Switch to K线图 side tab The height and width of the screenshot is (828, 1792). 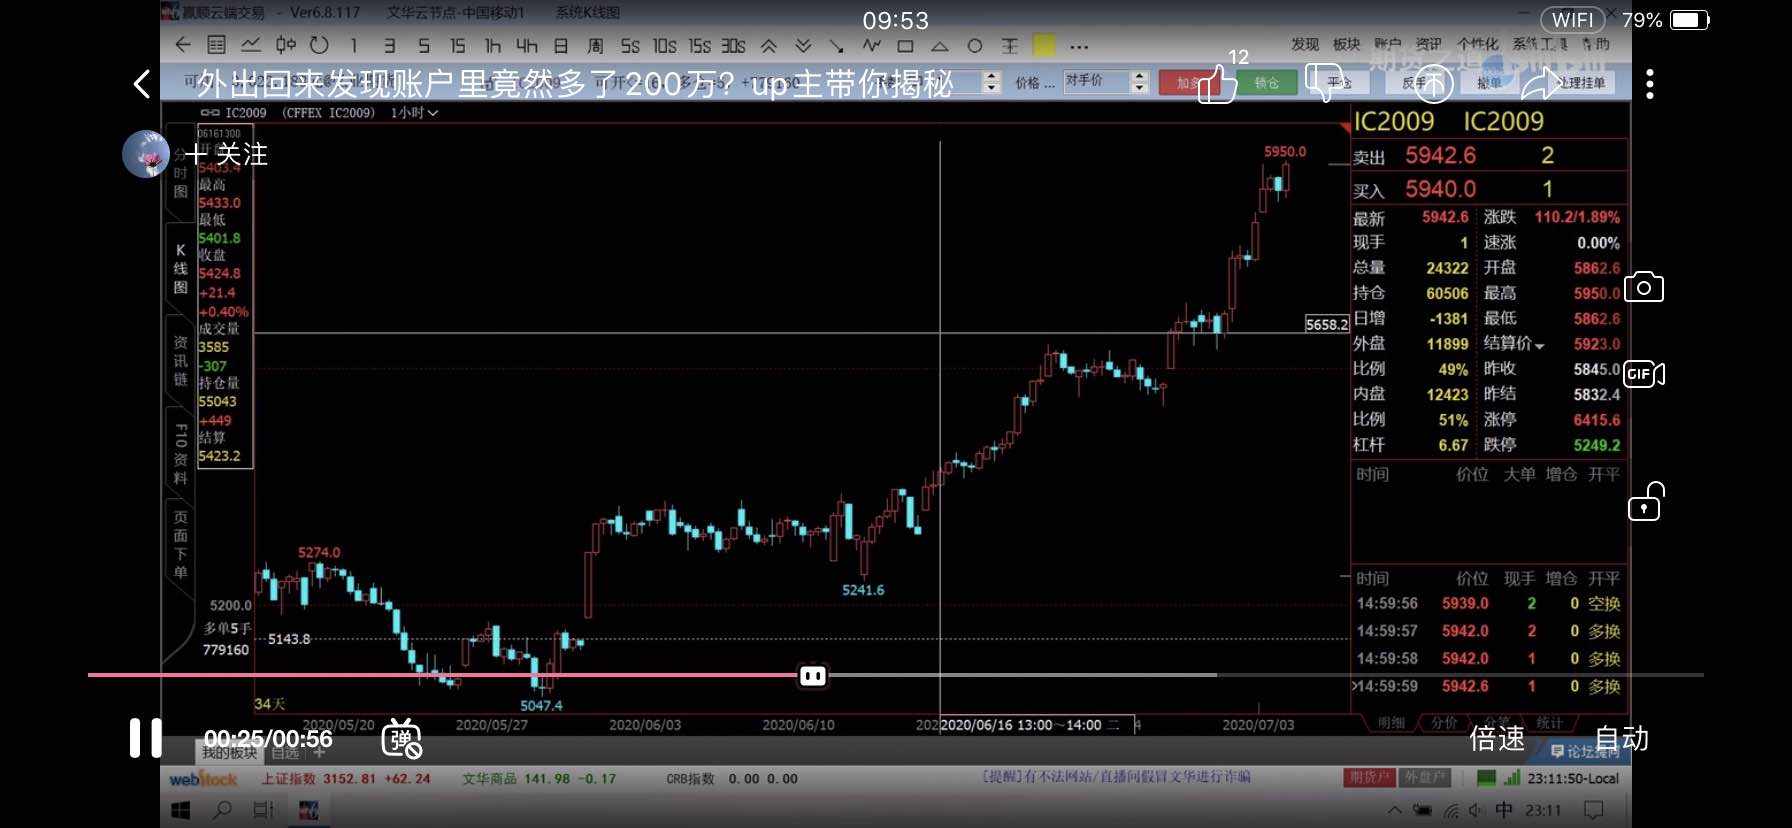180,268
